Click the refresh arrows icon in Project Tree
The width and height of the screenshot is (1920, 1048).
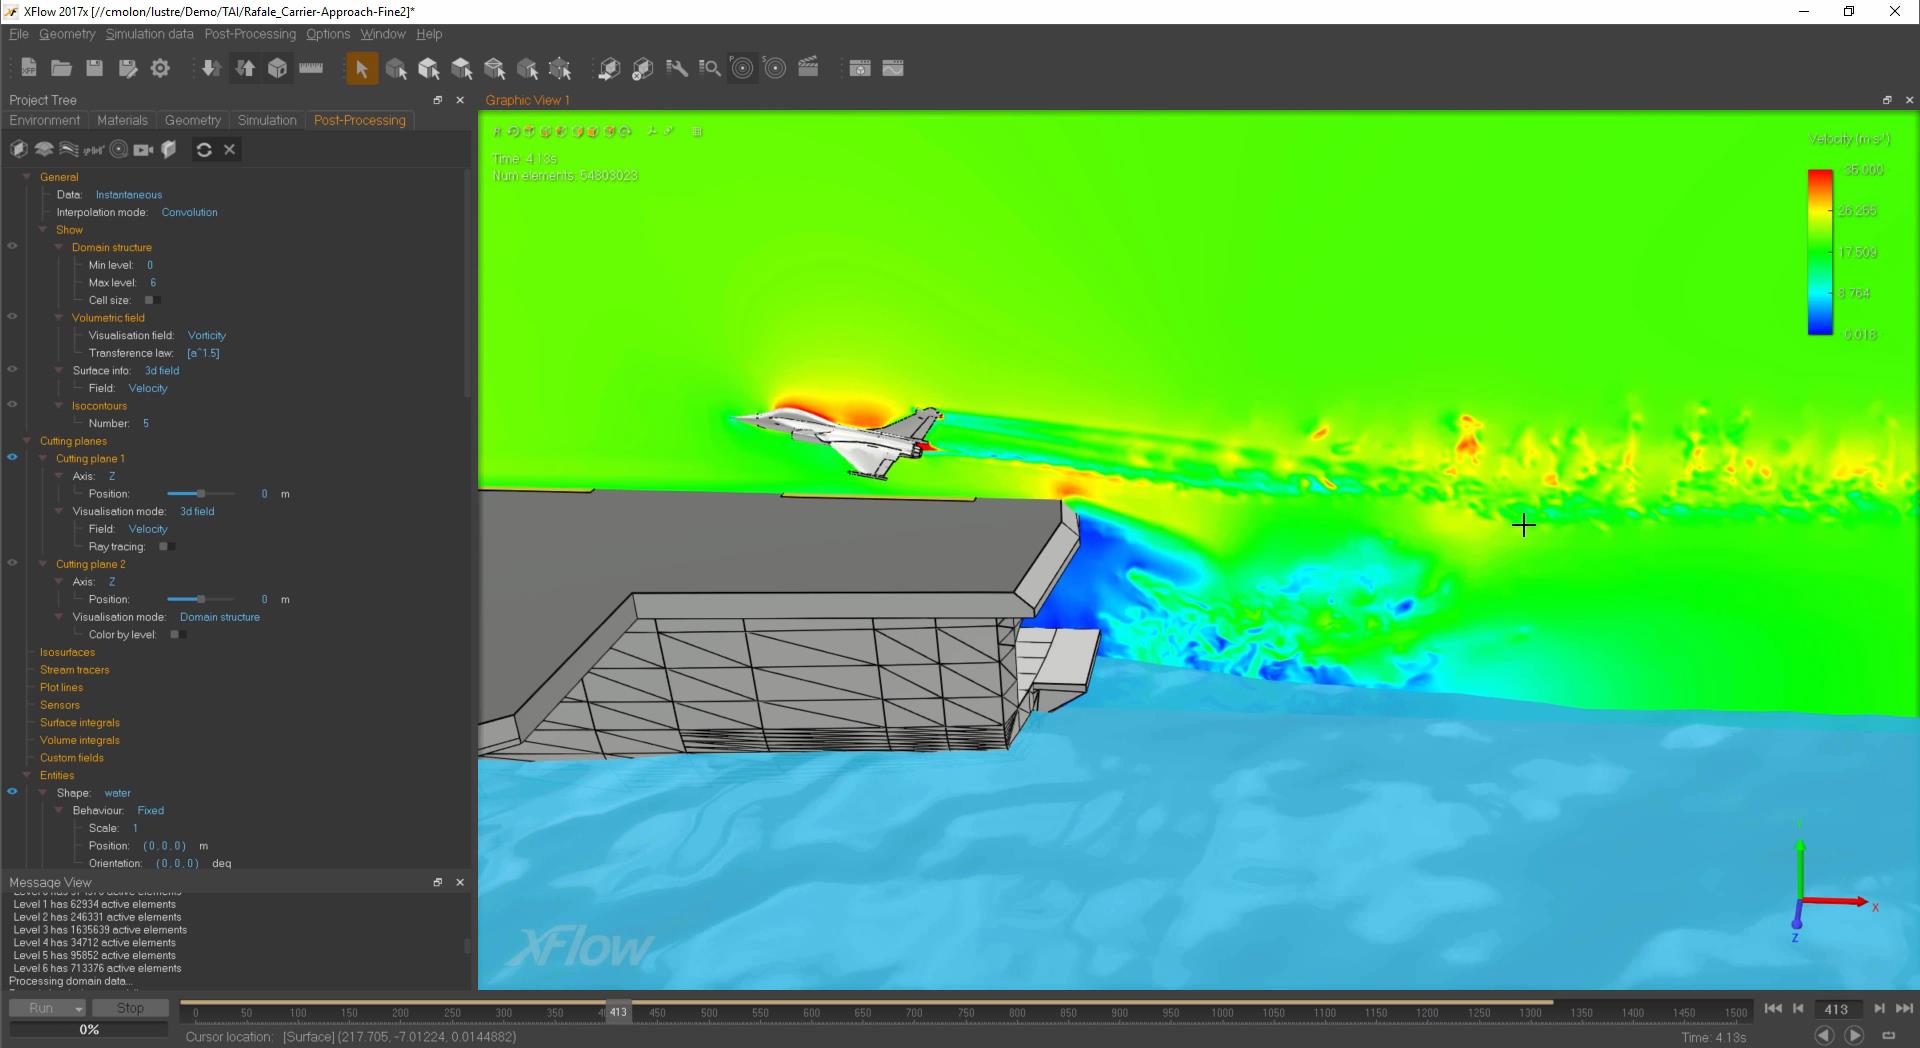click(x=204, y=149)
